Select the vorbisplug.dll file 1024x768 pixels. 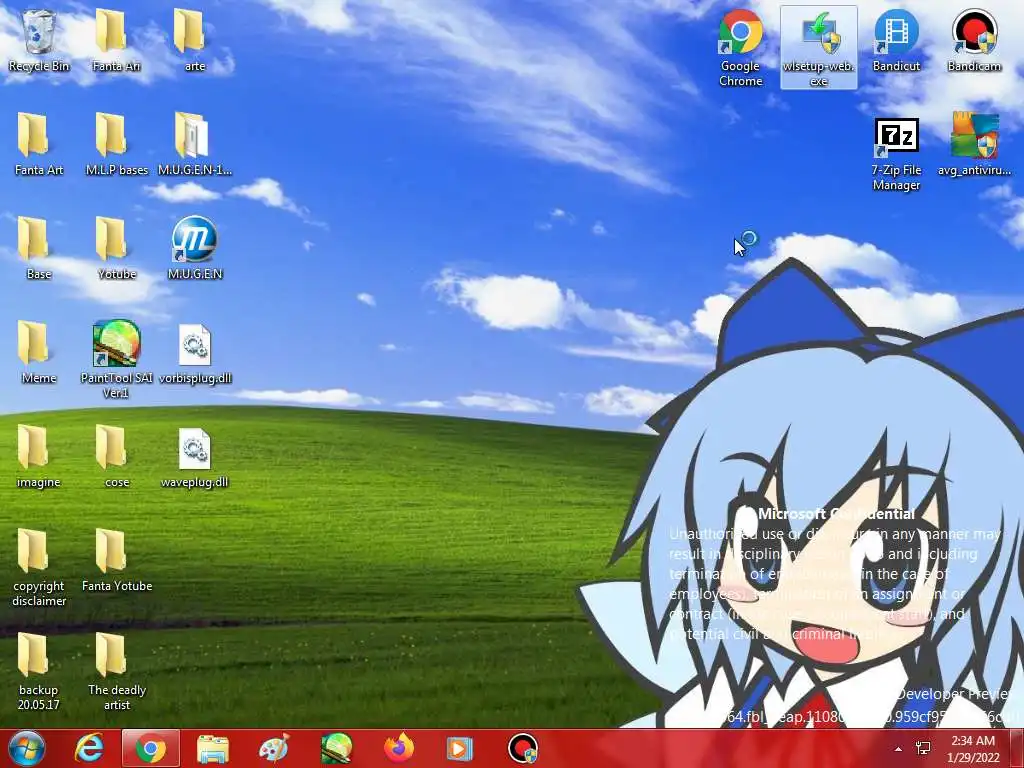click(x=194, y=353)
